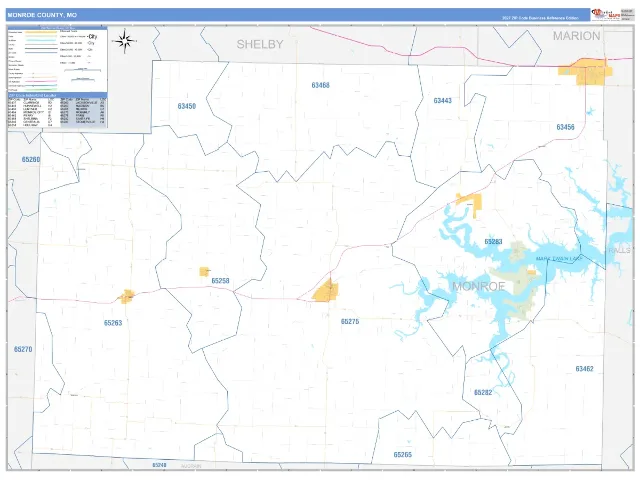Click ZIP code label 65270

(23, 349)
